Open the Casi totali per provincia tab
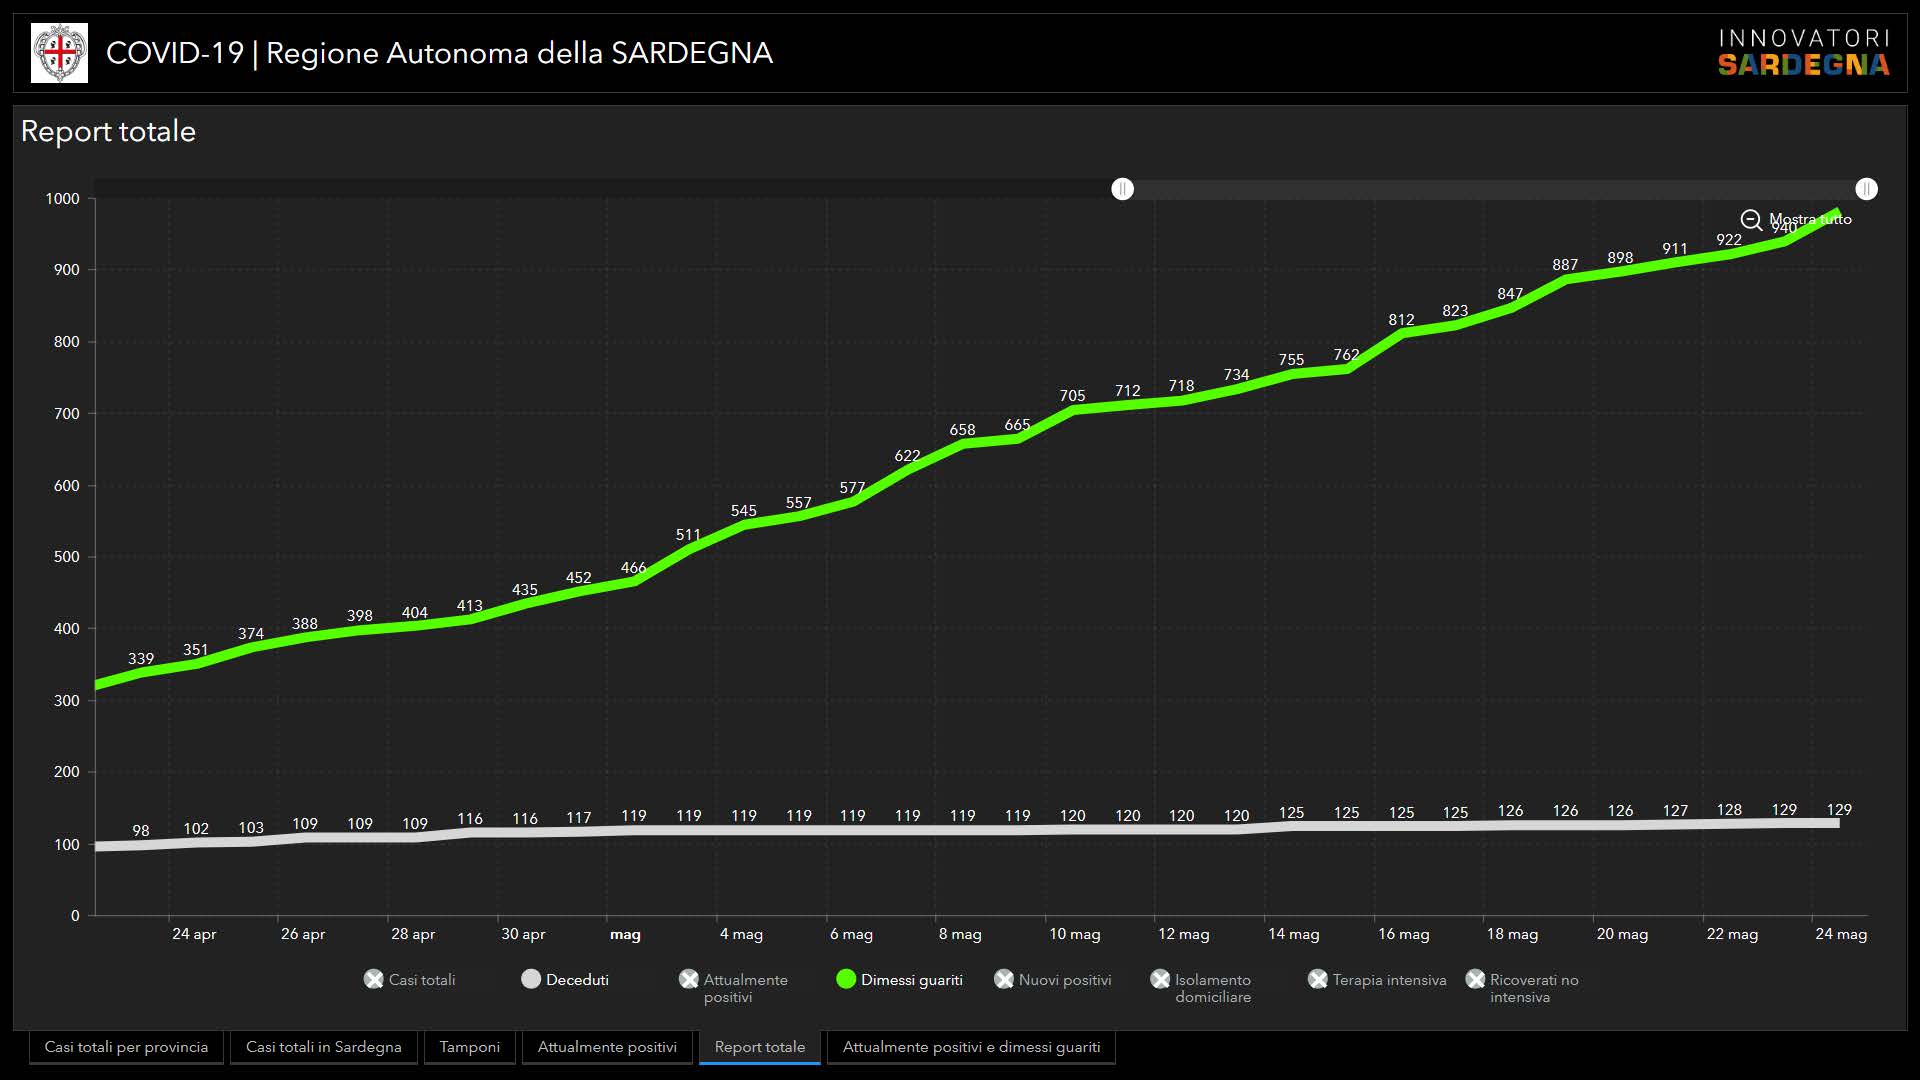The height and width of the screenshot is (1080, 1920). [126, 1047]
